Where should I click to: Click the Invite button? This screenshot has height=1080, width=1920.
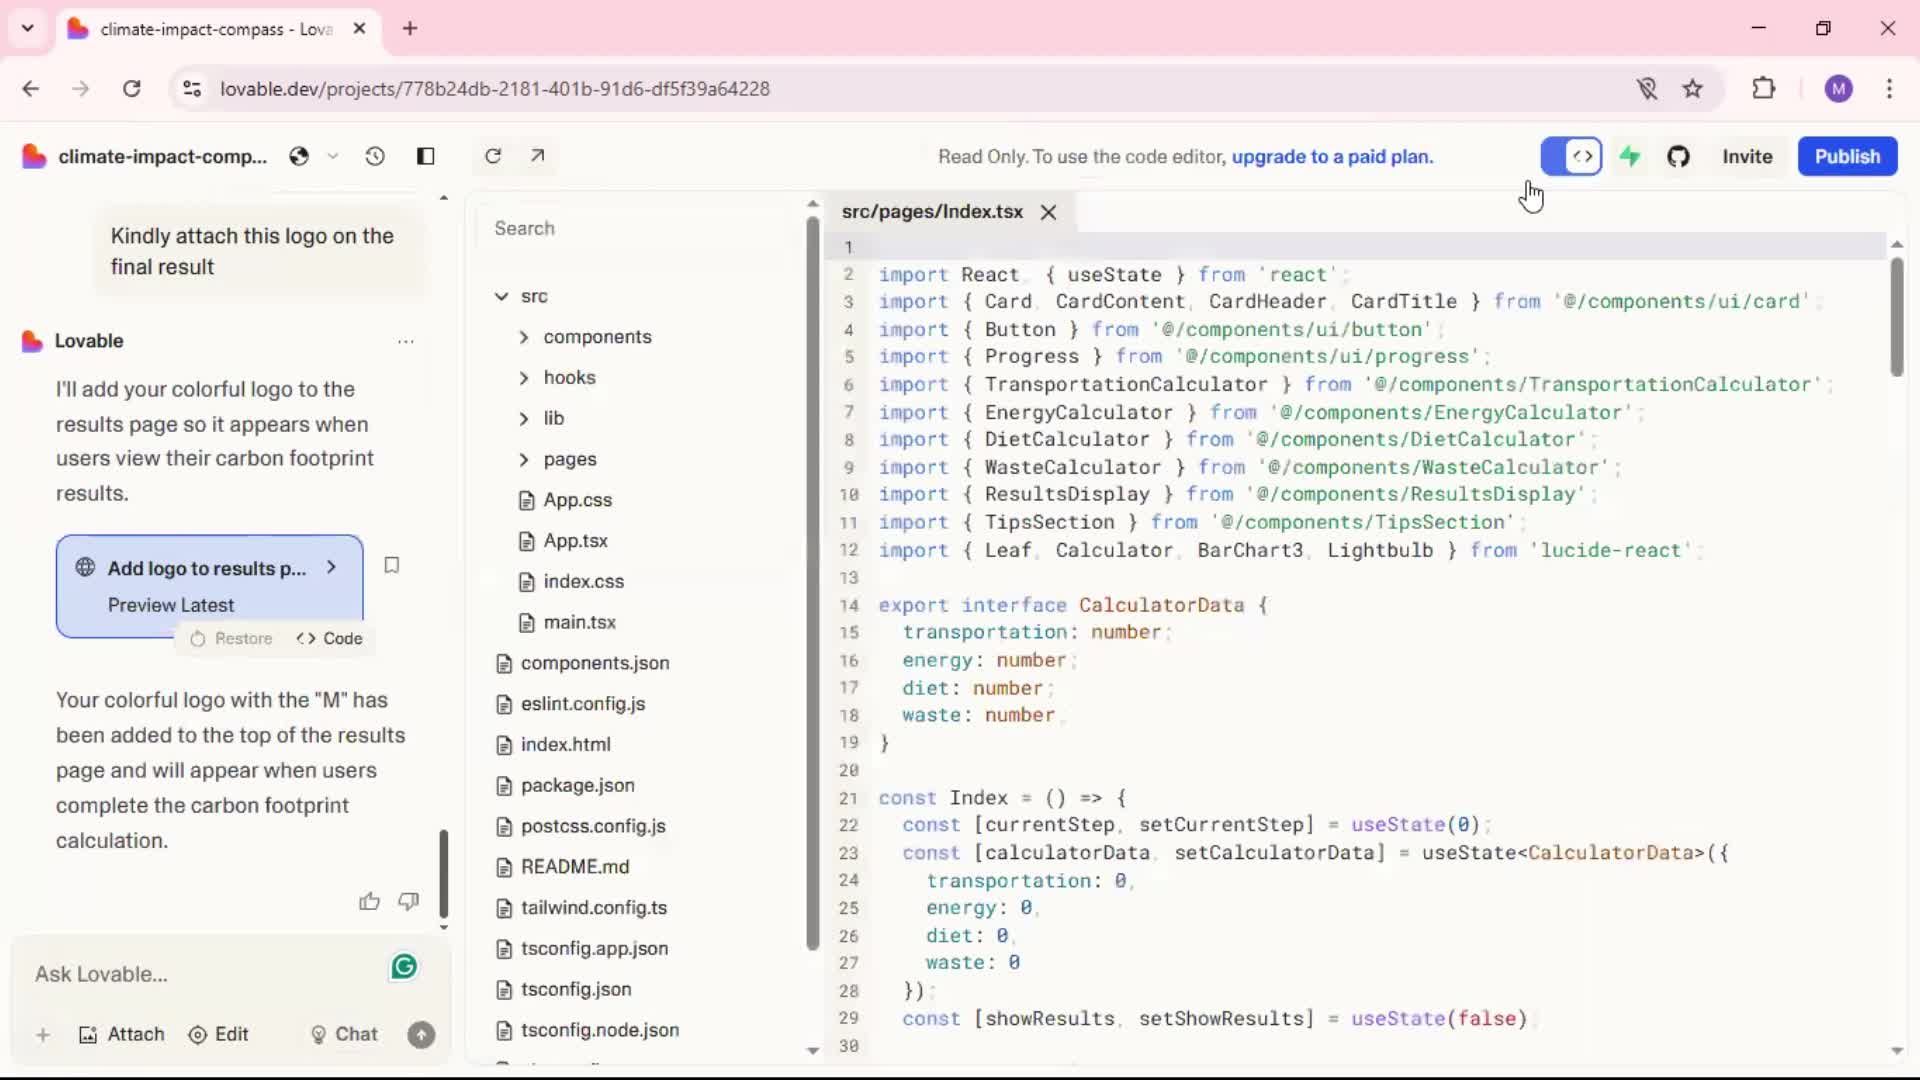coord(1747,156)
